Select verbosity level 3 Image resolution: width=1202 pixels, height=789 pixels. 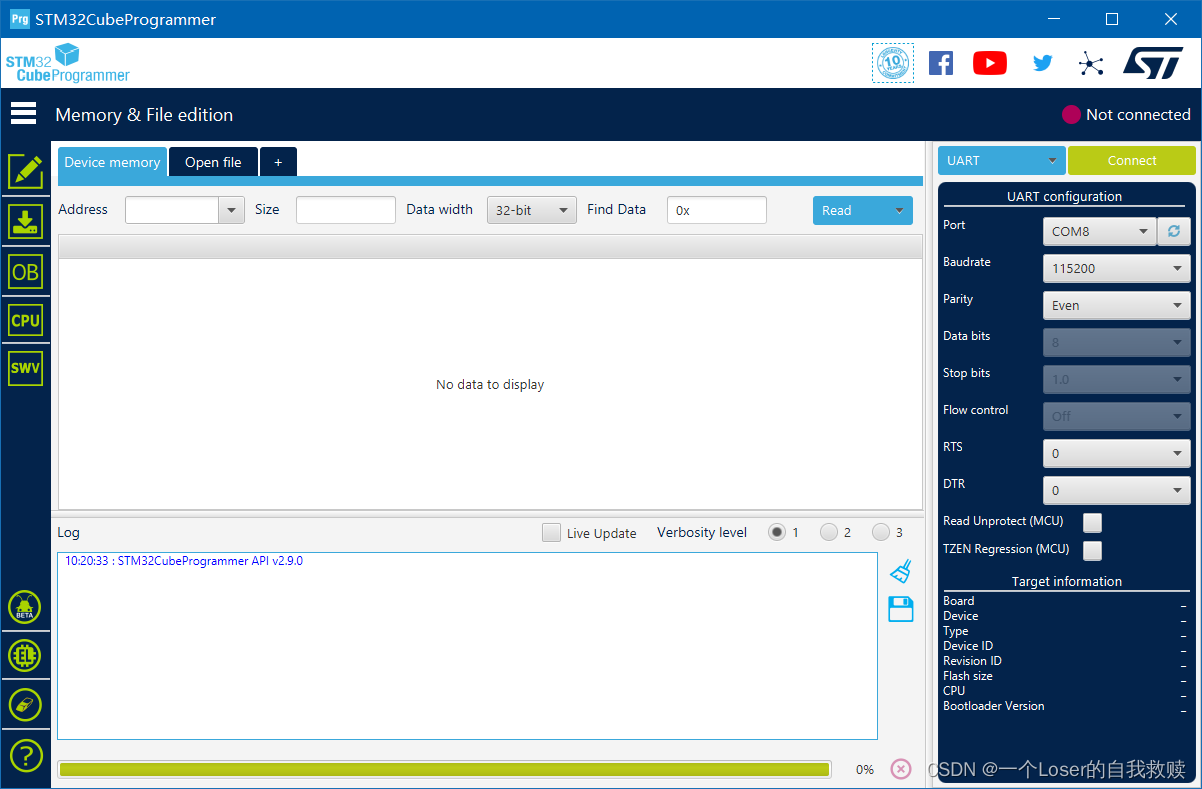(x=881, y=532)
